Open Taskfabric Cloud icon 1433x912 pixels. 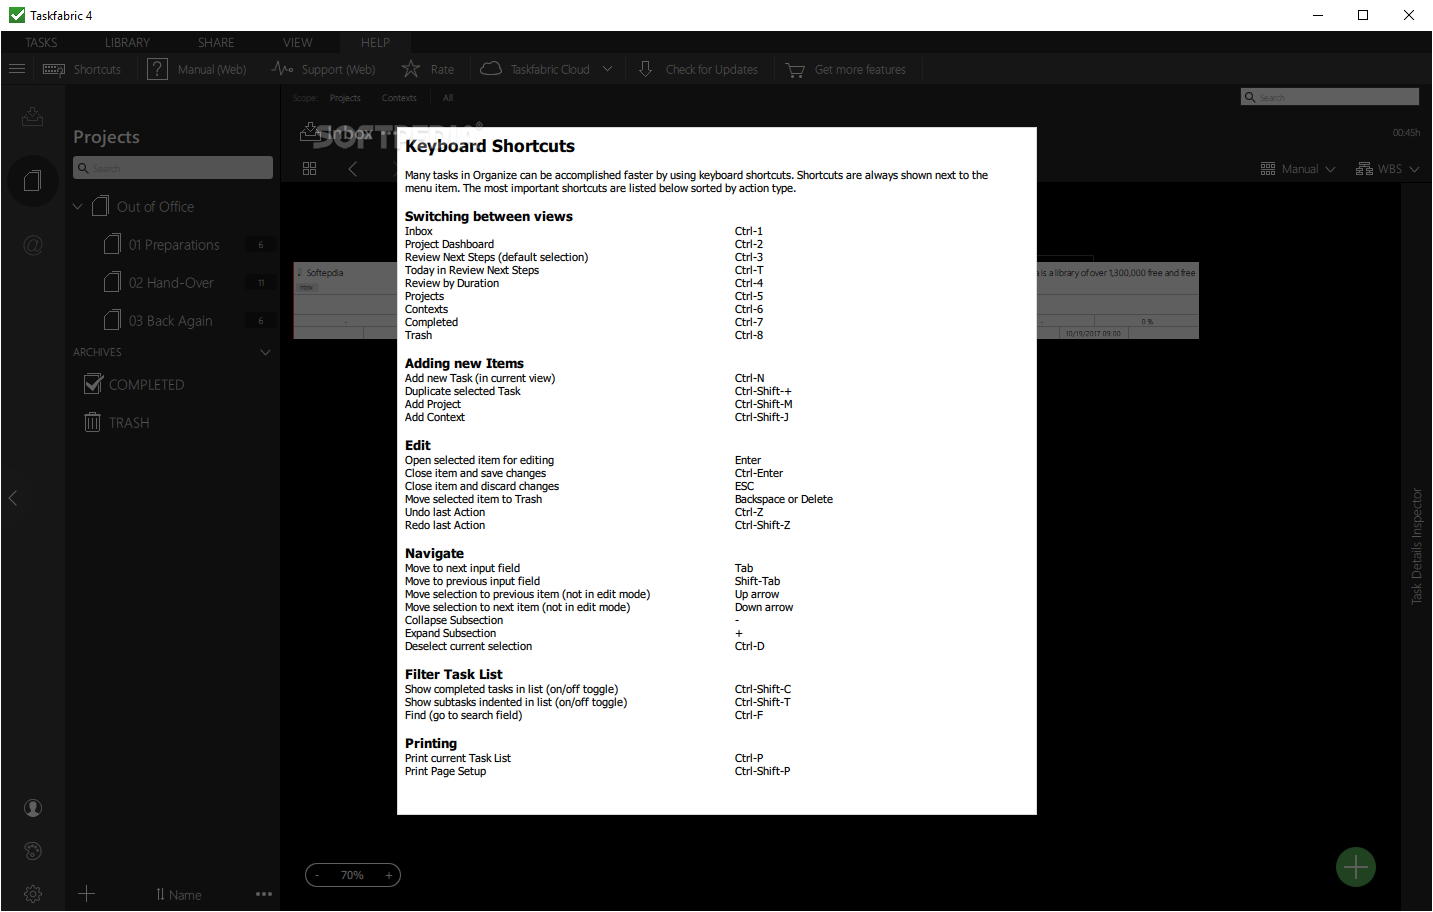tap(491, 69)
